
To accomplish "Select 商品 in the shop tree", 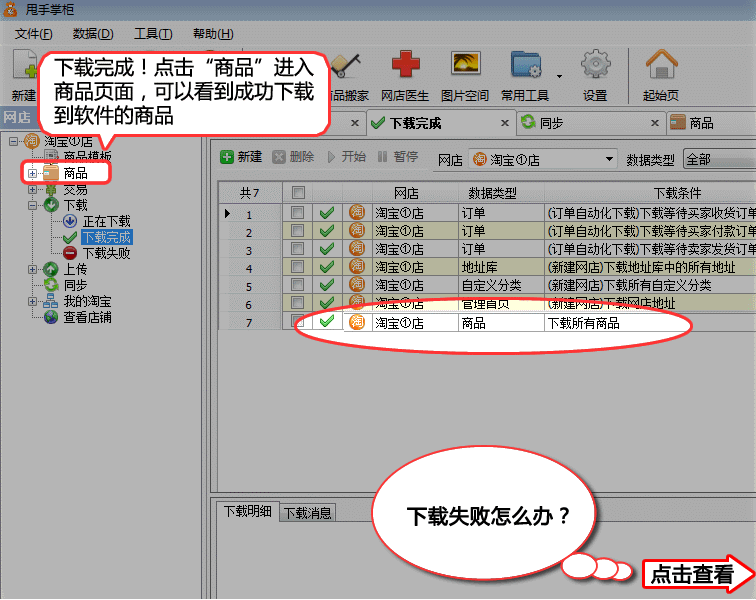I will click(x=75, y=173).
